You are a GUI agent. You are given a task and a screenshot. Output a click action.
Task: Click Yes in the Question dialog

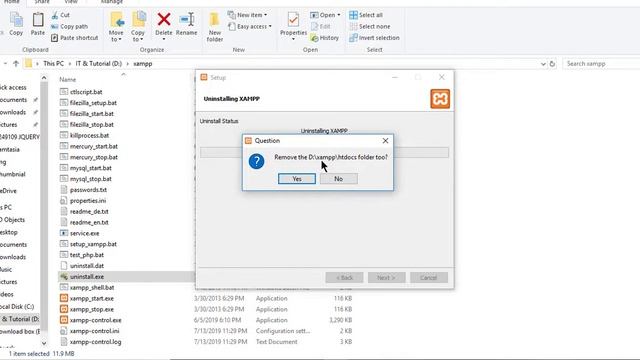297,179
